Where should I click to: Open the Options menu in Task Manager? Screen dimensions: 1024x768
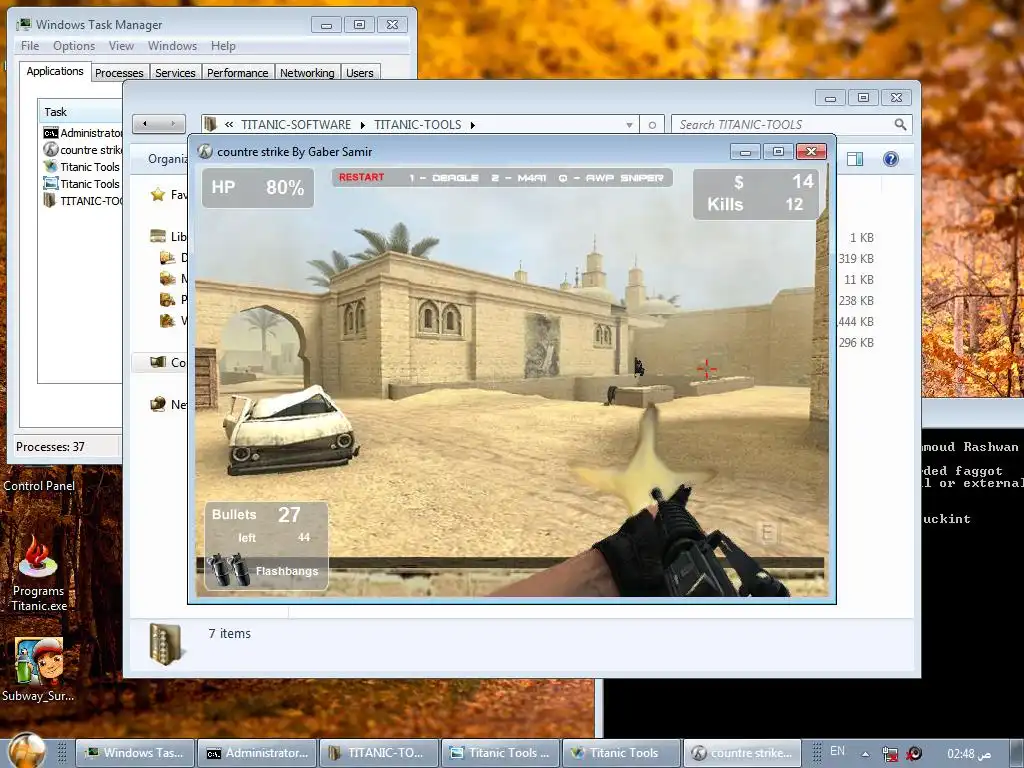pyautogui.click(x=74, y=46)
